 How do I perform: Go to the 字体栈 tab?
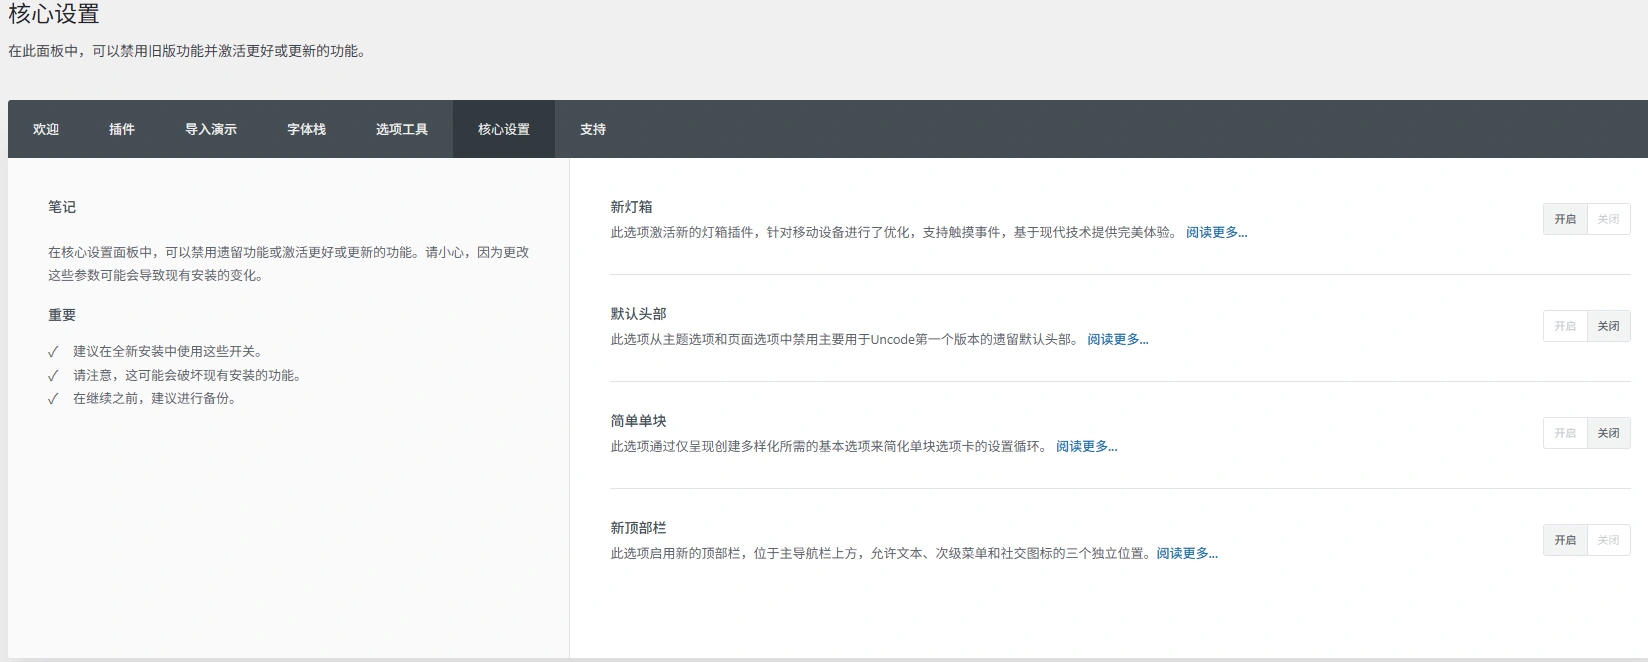tap(307, 129)
